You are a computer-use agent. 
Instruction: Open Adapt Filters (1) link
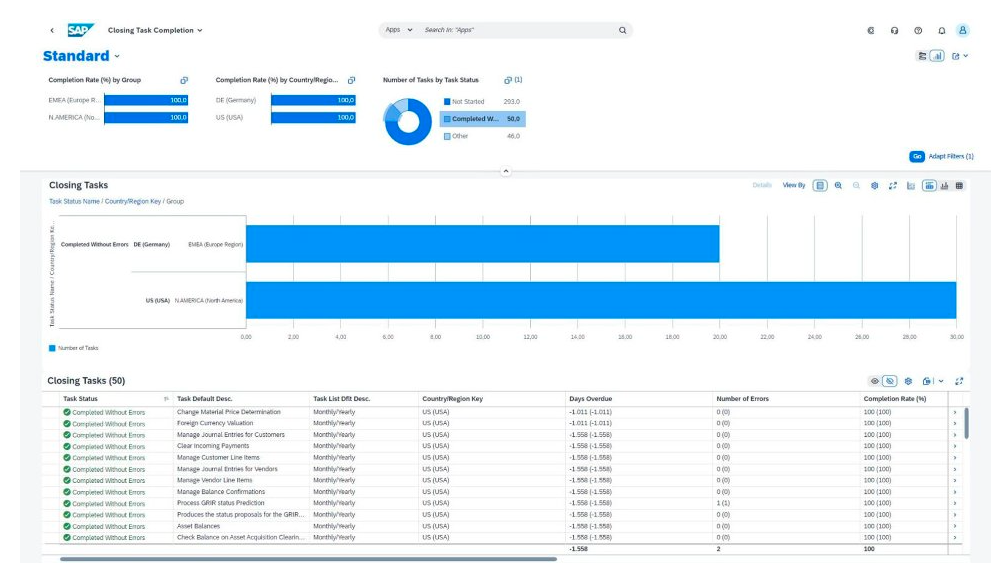(951, 156)
